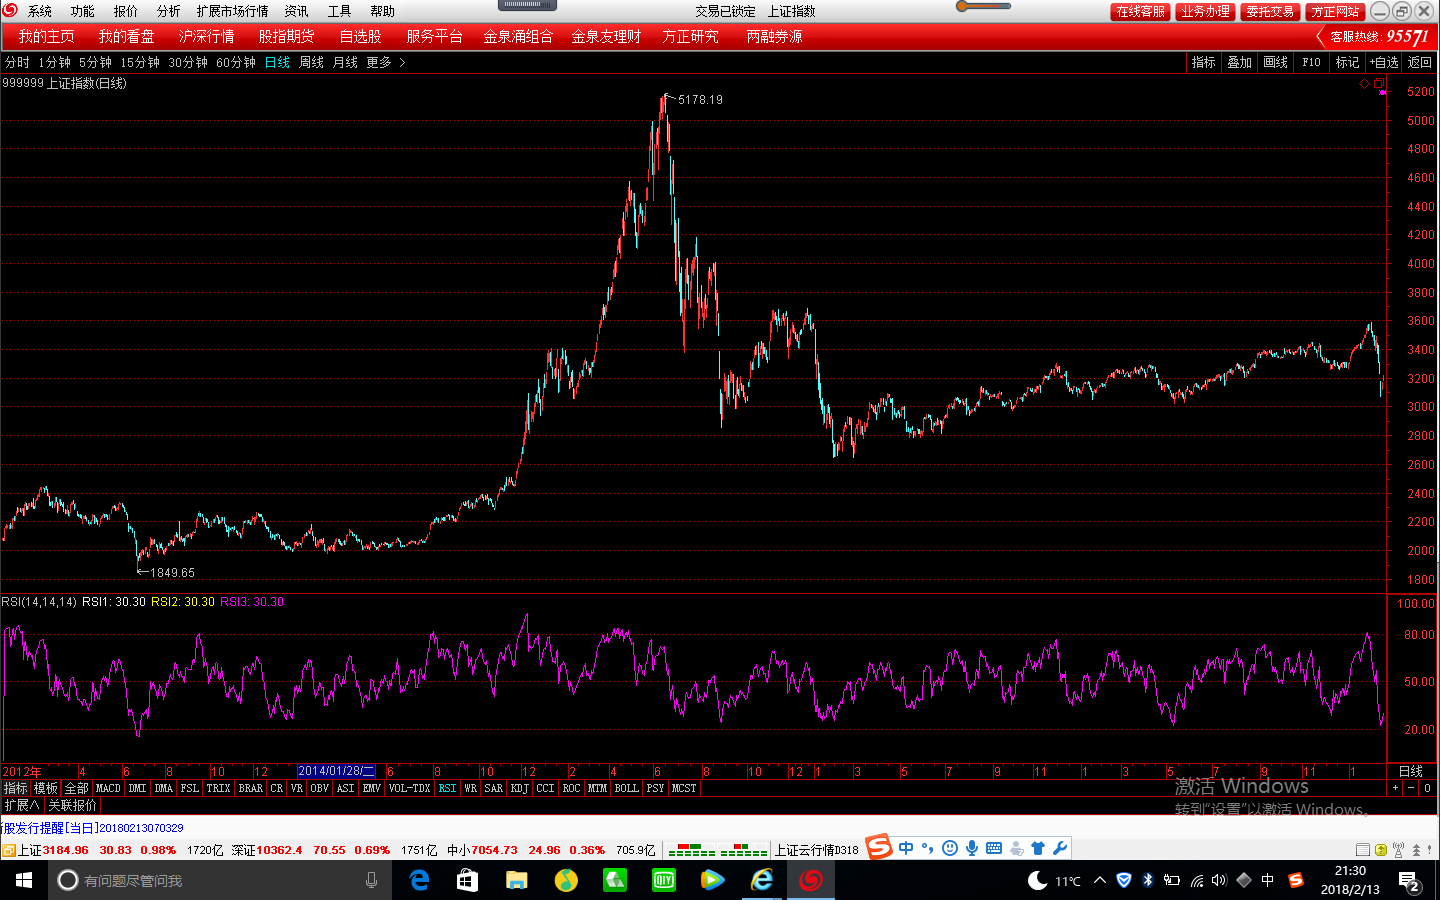The height and width of the screenshot is (900, 1440).
Task: Open Microsoft Edge from the taskbar
Action: [419, 880]
